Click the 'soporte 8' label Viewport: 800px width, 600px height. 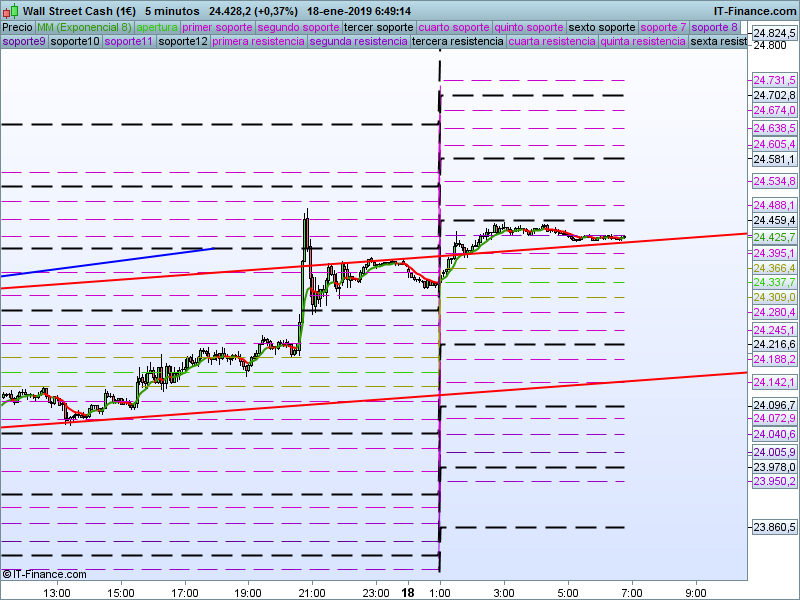[x=714, y=28]
